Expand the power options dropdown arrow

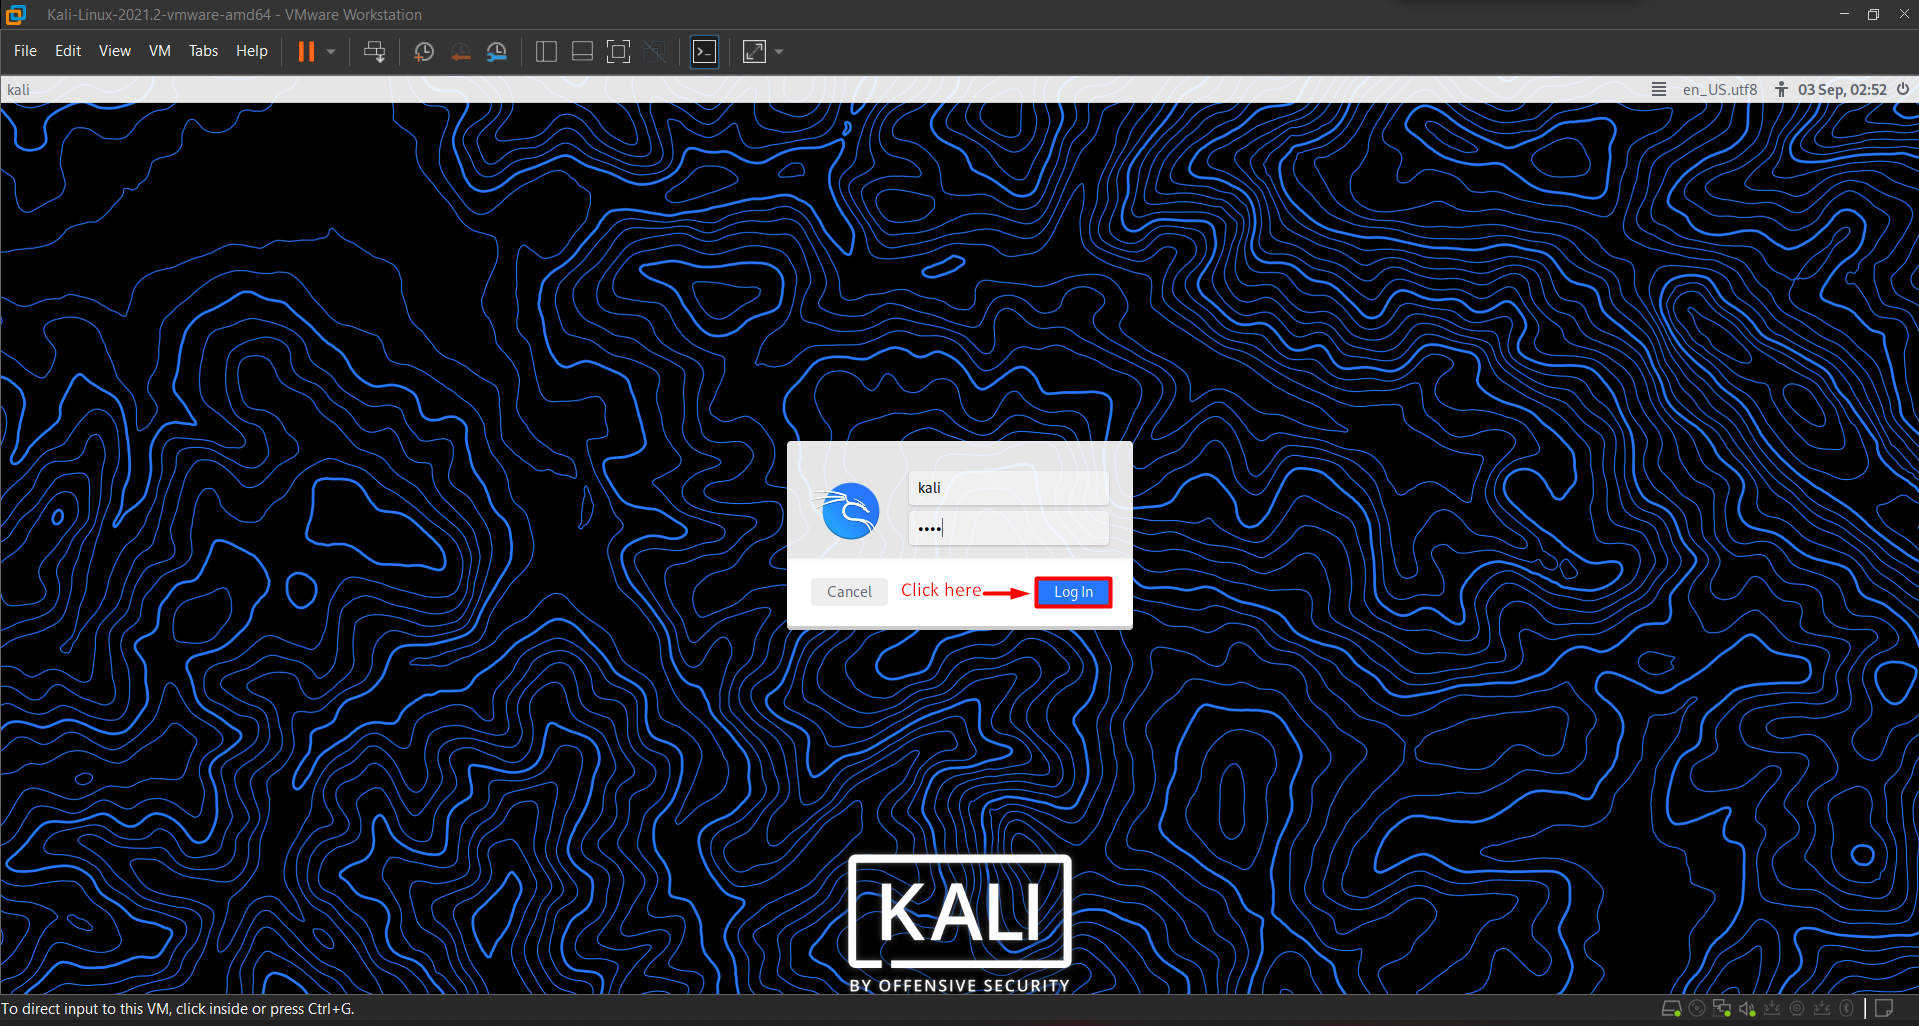click(331, 52)
